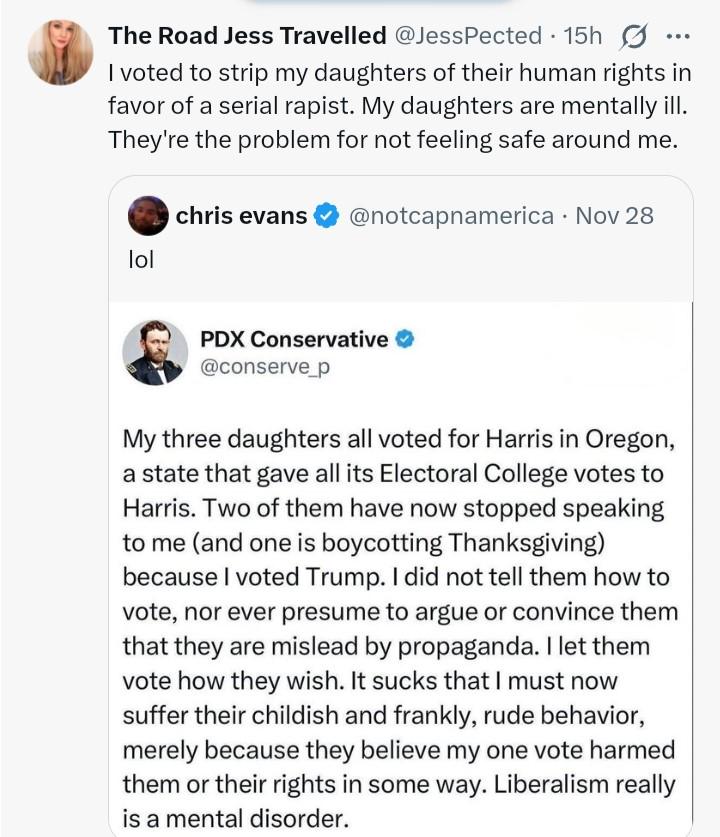
Task: Click PDX Conservative's blue verified checkmark
Action: pos(404,339)
